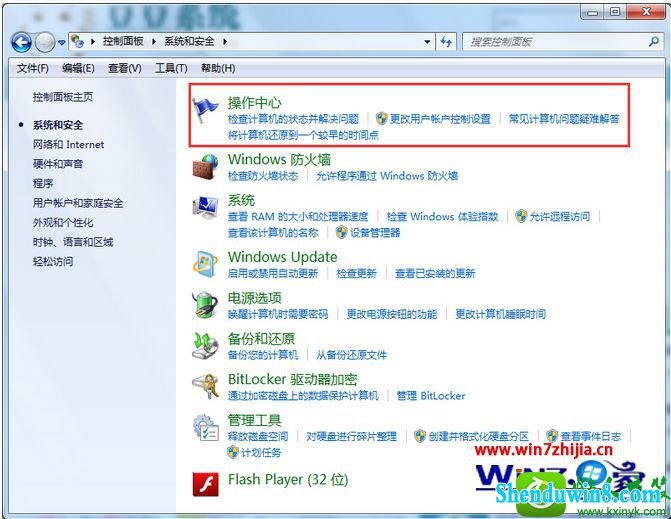Click 检查更新 link
Image resolution: width=671 pixels, height=519 pixels.
pos(356,273)
